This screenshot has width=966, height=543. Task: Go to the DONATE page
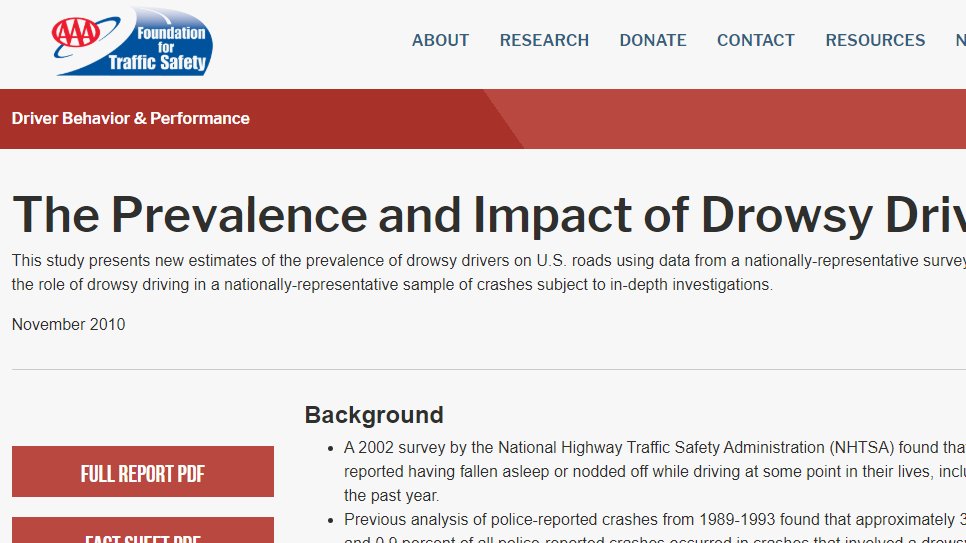[653, 41]
